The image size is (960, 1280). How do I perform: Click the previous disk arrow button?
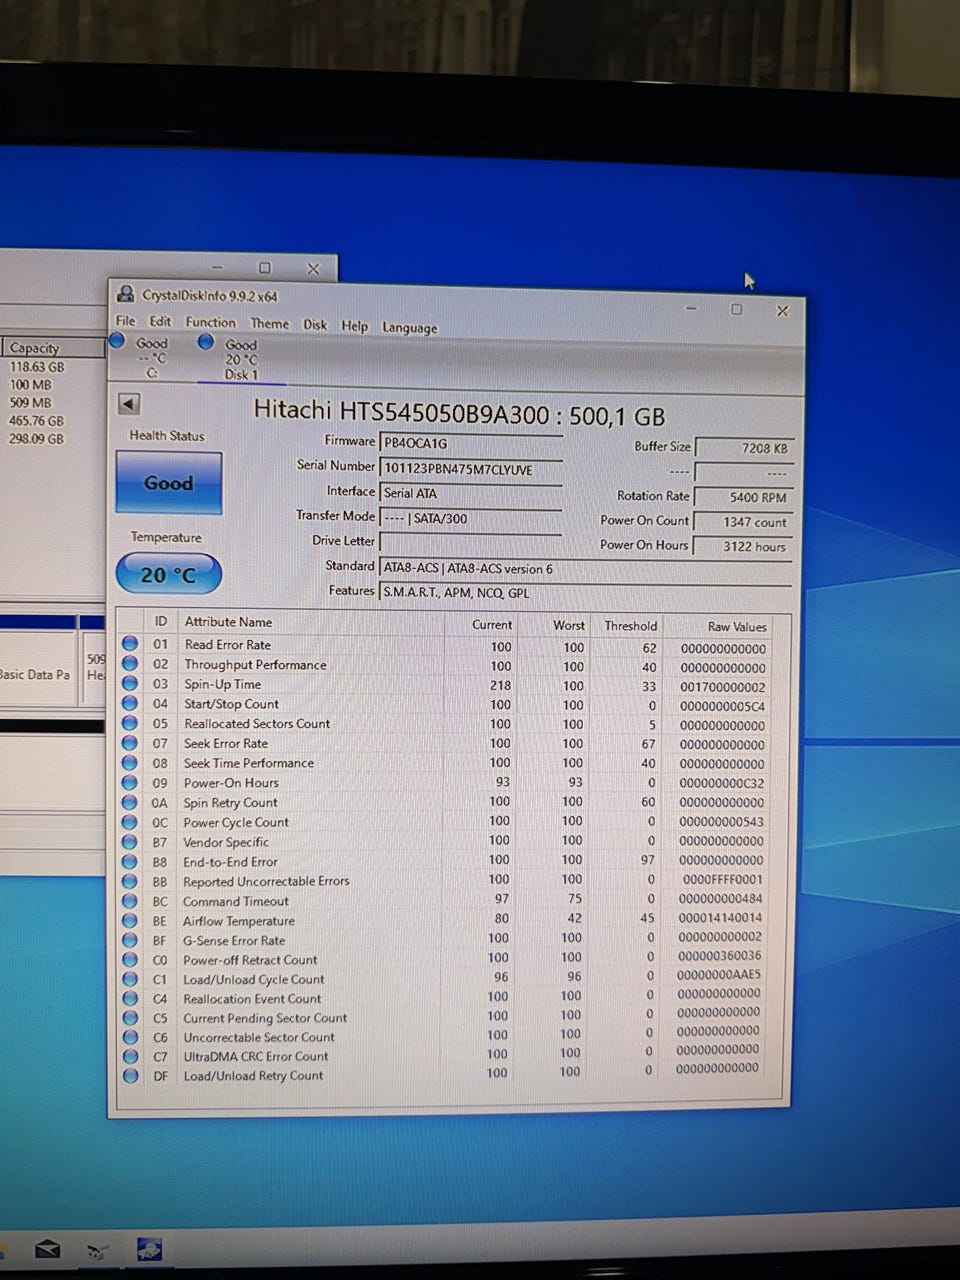128,404
